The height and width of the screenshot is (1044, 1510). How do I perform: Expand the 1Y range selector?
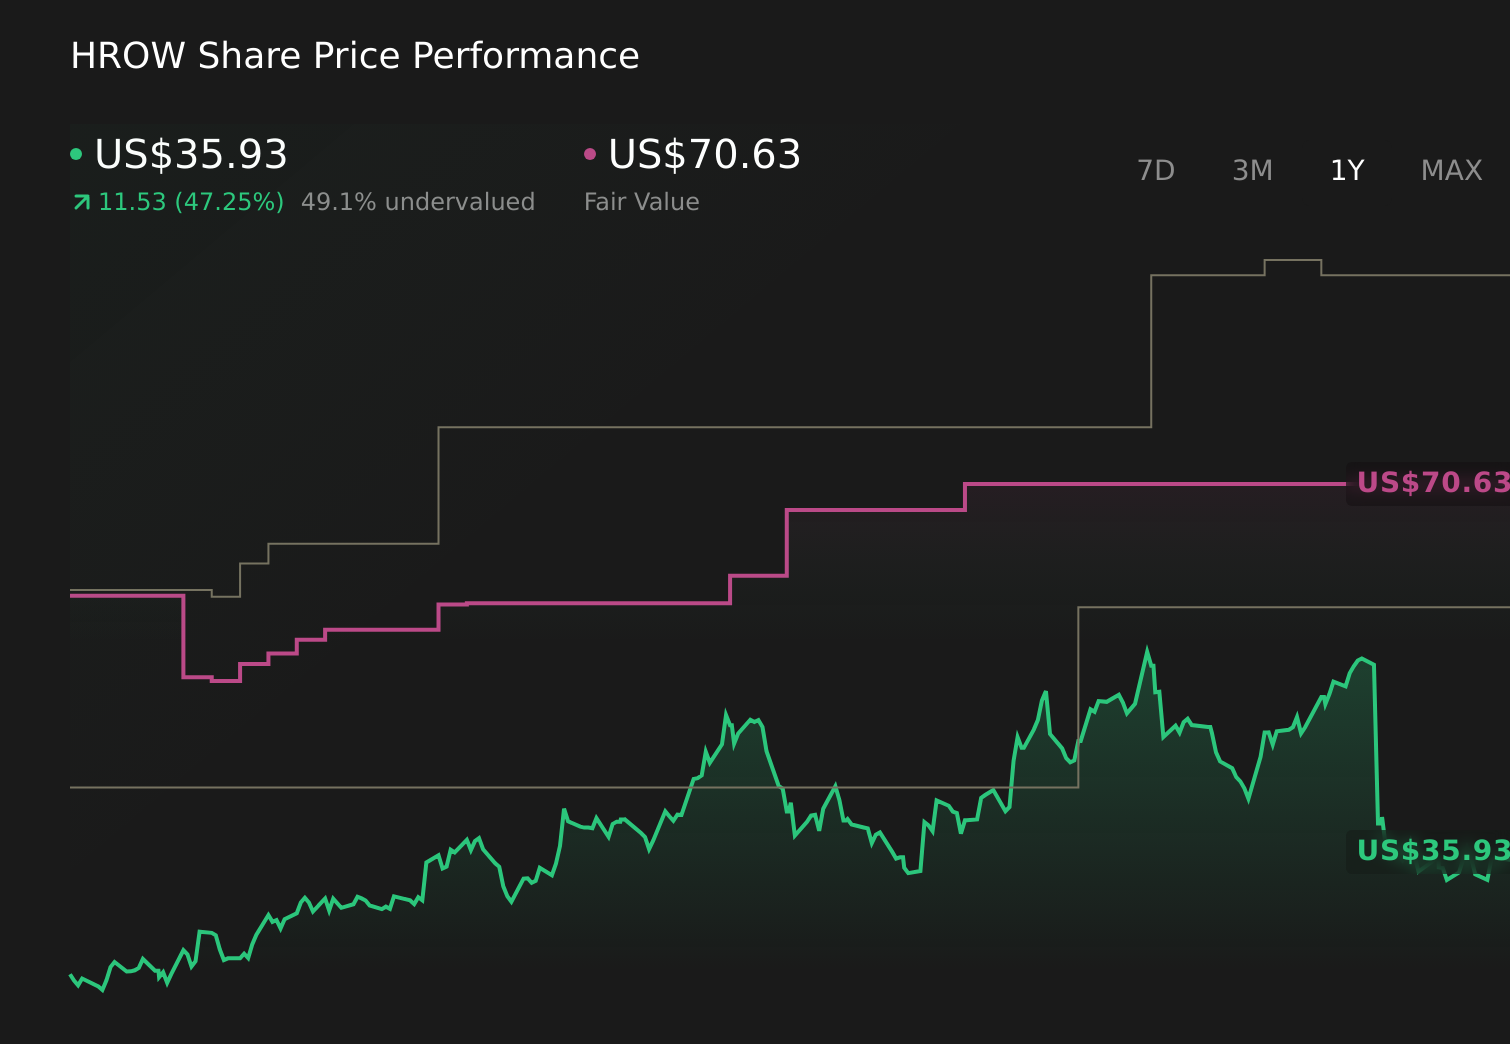[x=1347, y=170]
